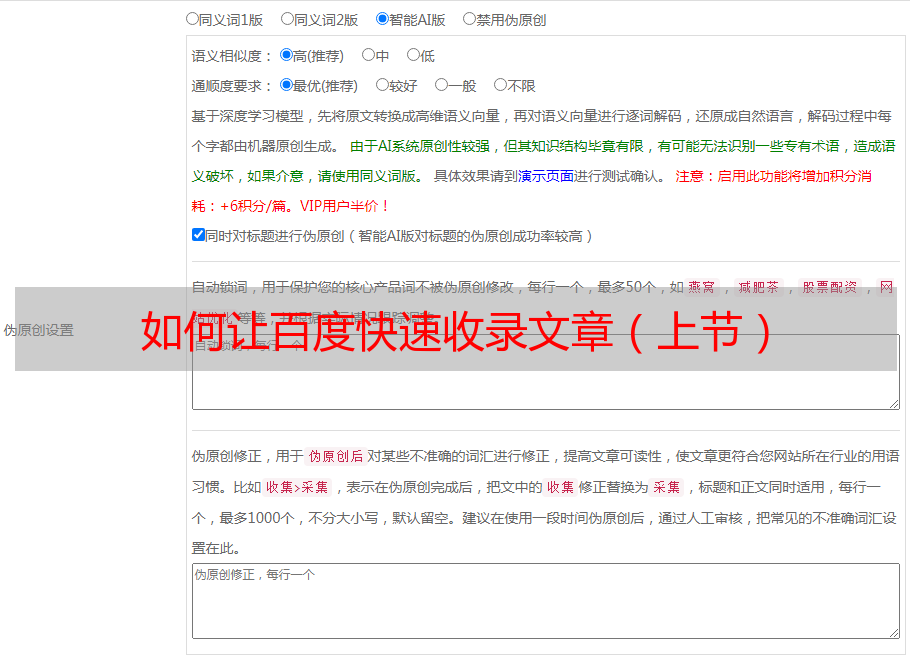The image size is (911, 658).
Task: Set 语义相似度 to 中
Action: 368,55
